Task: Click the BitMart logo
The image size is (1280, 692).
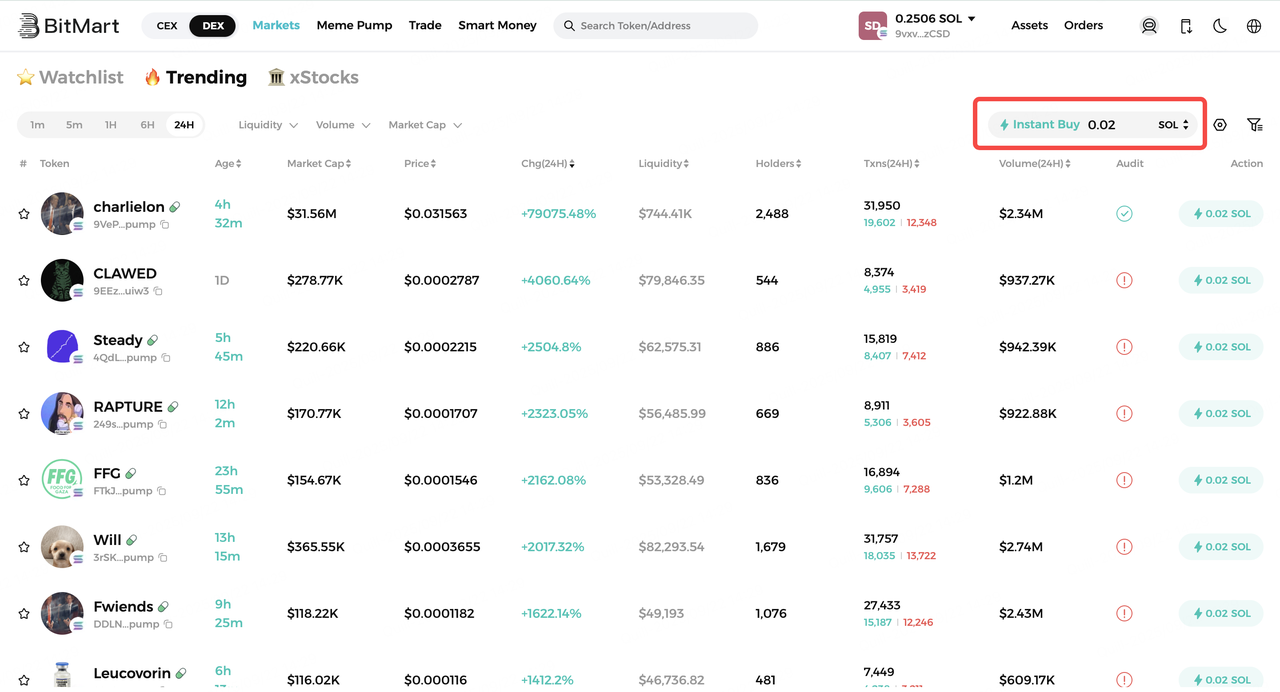Action: pos(69,25)
